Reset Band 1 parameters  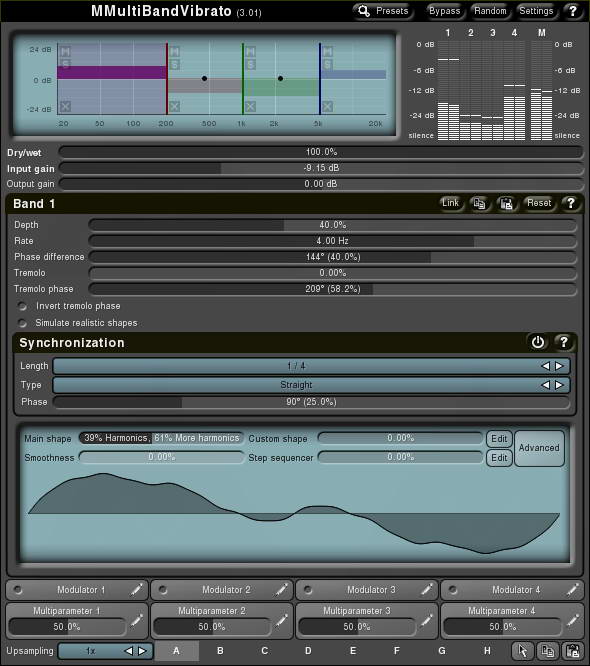pos(539,203)
